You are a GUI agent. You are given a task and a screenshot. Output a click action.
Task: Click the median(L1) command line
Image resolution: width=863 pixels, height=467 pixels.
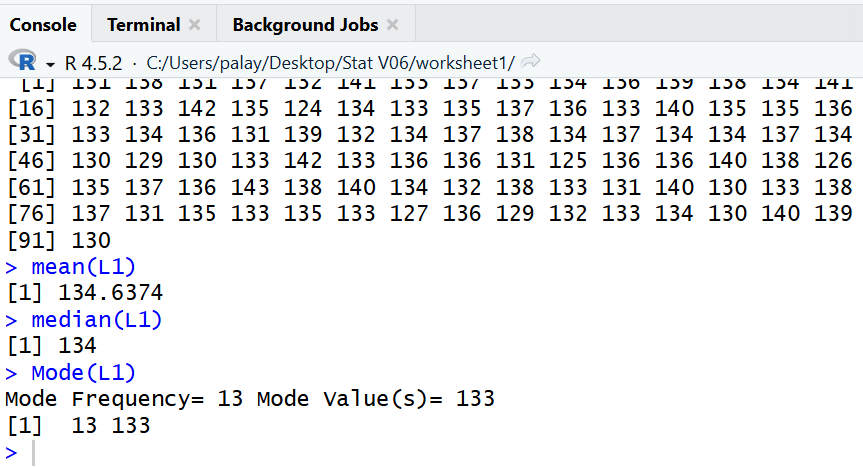(96, 320)
